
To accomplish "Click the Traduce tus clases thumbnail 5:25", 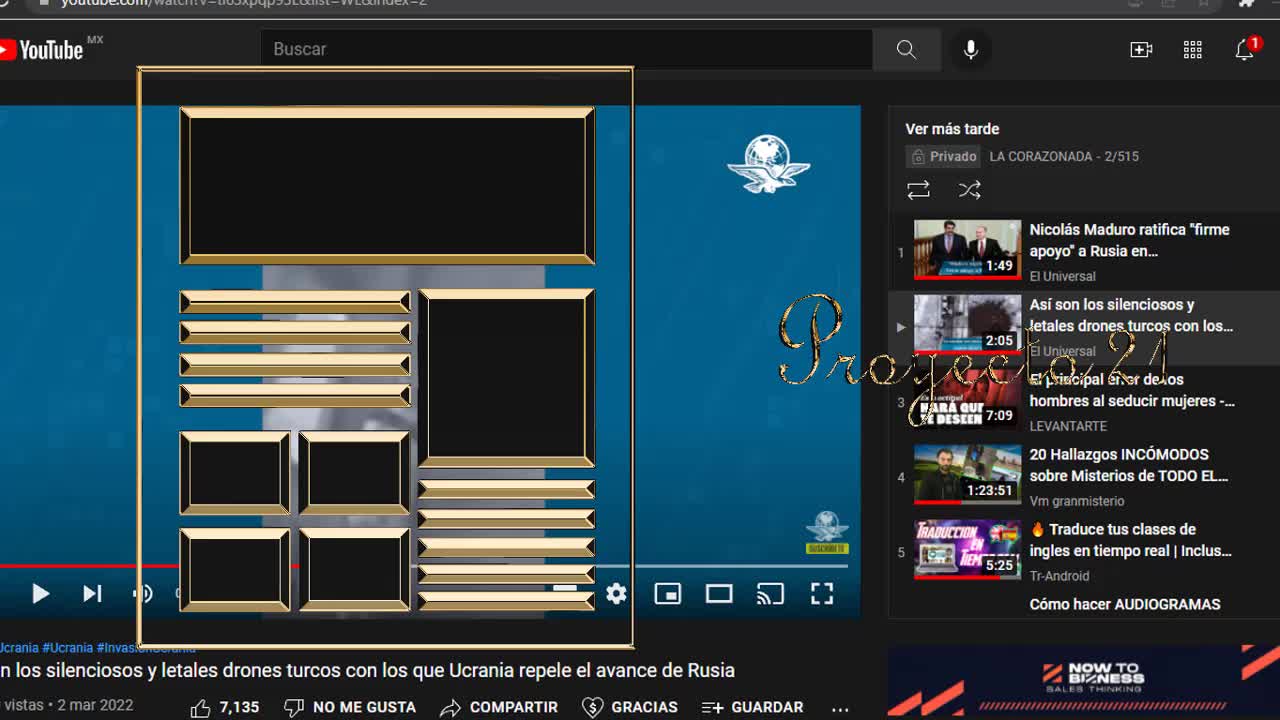I will pos(967,549).
